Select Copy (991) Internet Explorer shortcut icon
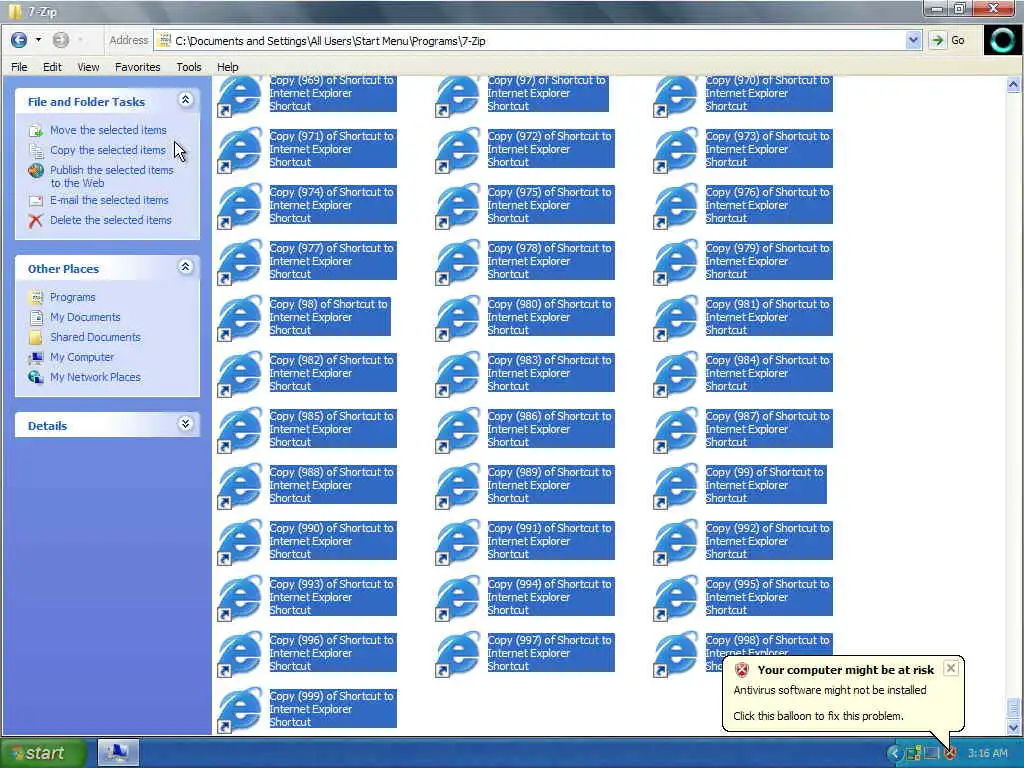 pyautogui.click(x=457, y=543)
